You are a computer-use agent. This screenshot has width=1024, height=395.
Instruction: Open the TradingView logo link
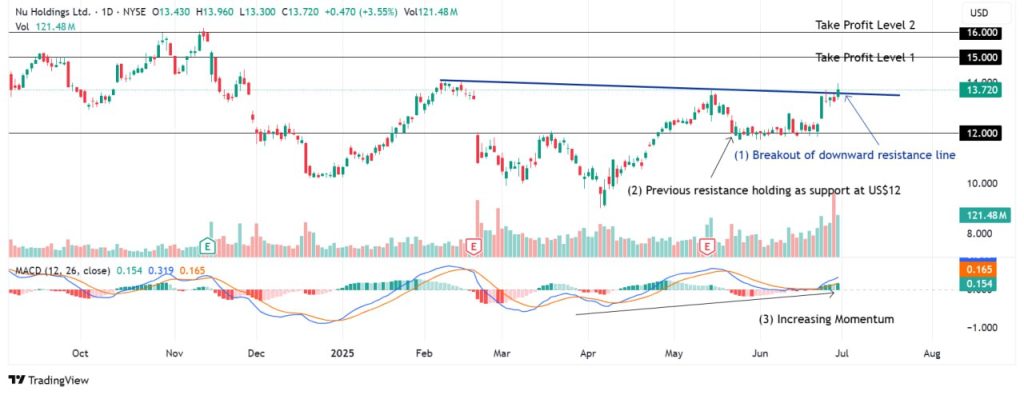(x=48, y=380)
